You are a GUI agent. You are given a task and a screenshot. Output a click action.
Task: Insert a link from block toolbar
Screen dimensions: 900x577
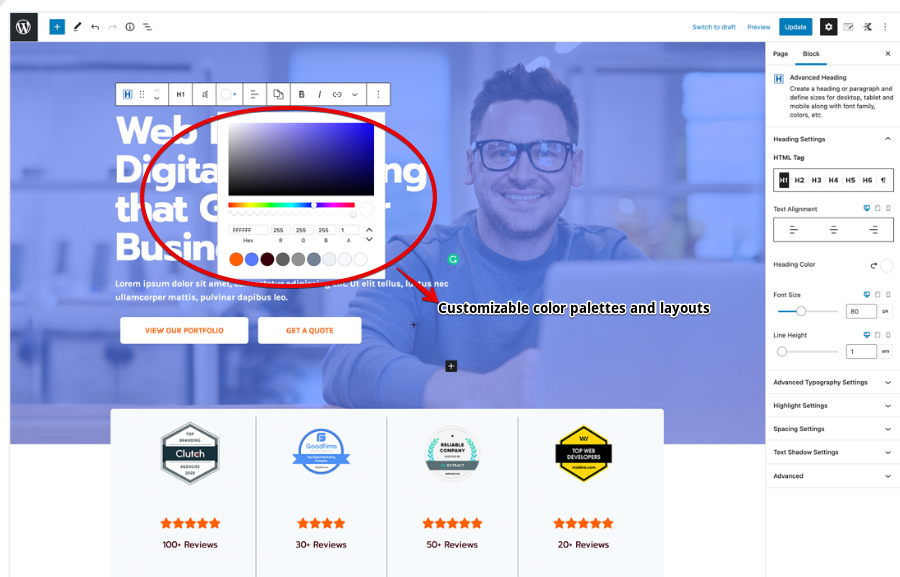(337, 94)
